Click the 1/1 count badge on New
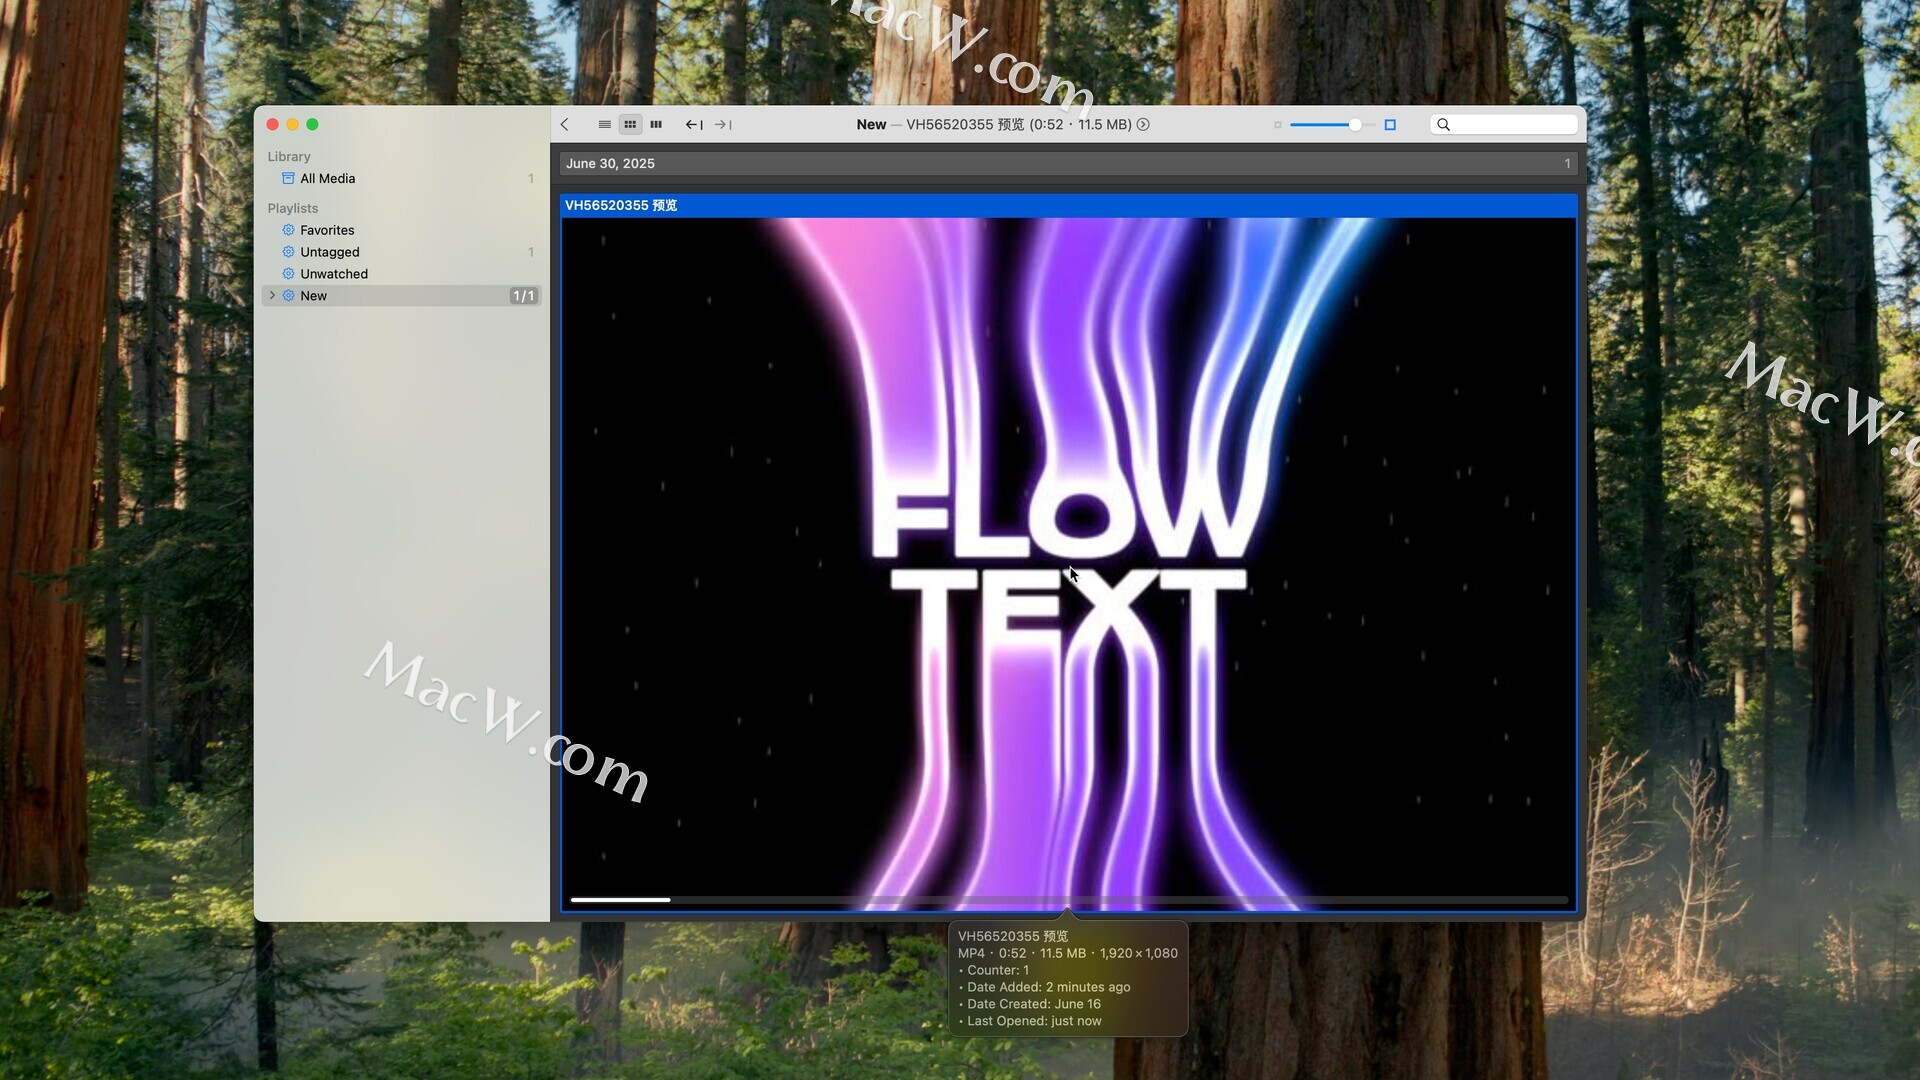Image resolution: width=1920 pixels, height=1080 pixels. pyautogui.click(x=524, y=296)
